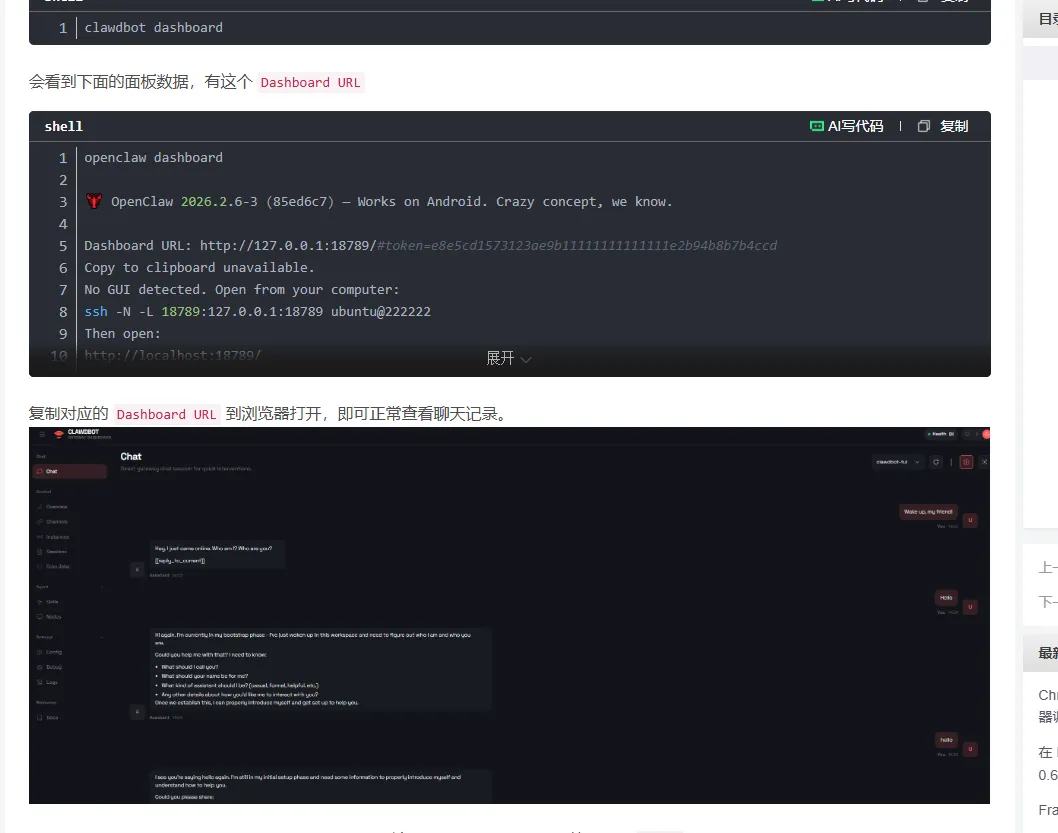Expand the code block with 展开
The width and height of the screenshot is (1058, 833).
tap(509, 358)
